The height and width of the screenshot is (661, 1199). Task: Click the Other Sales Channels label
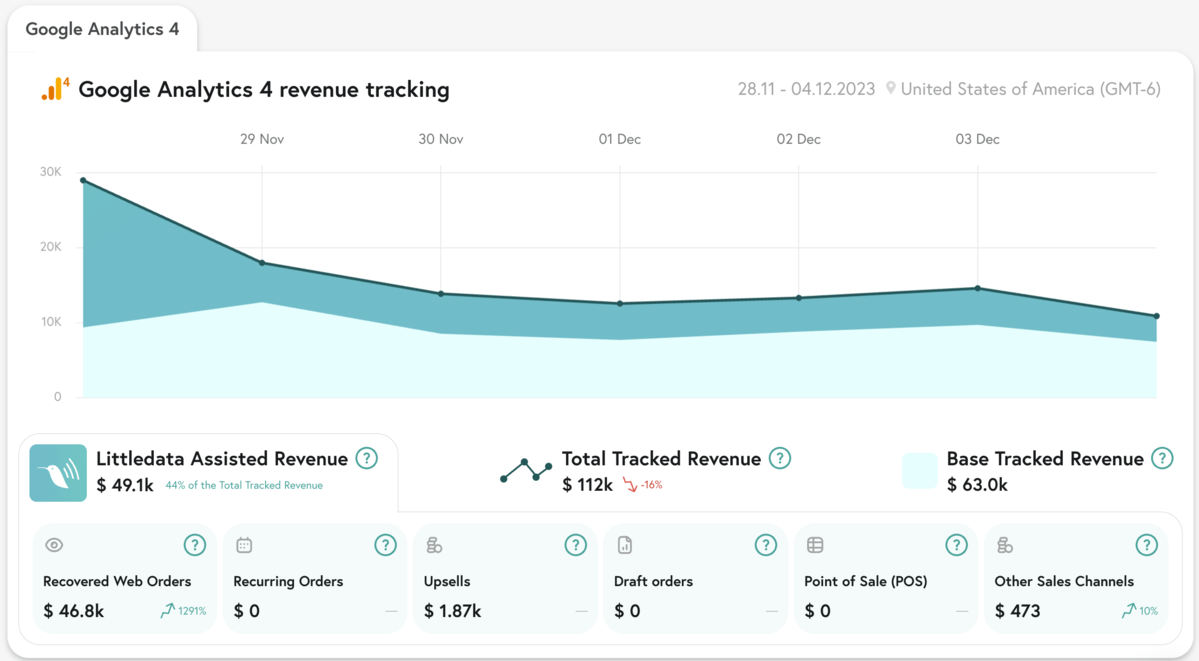tap(1064, 581)
